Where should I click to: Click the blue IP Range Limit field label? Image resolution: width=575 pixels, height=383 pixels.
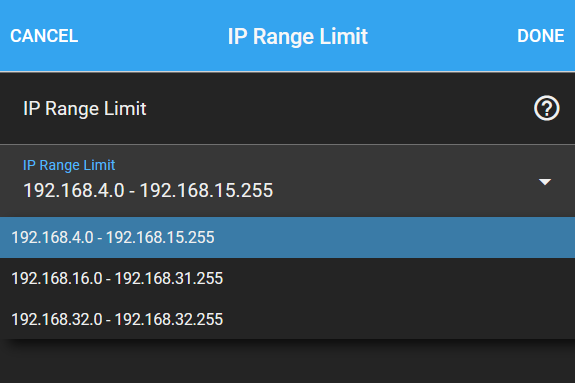coord(69,165)
